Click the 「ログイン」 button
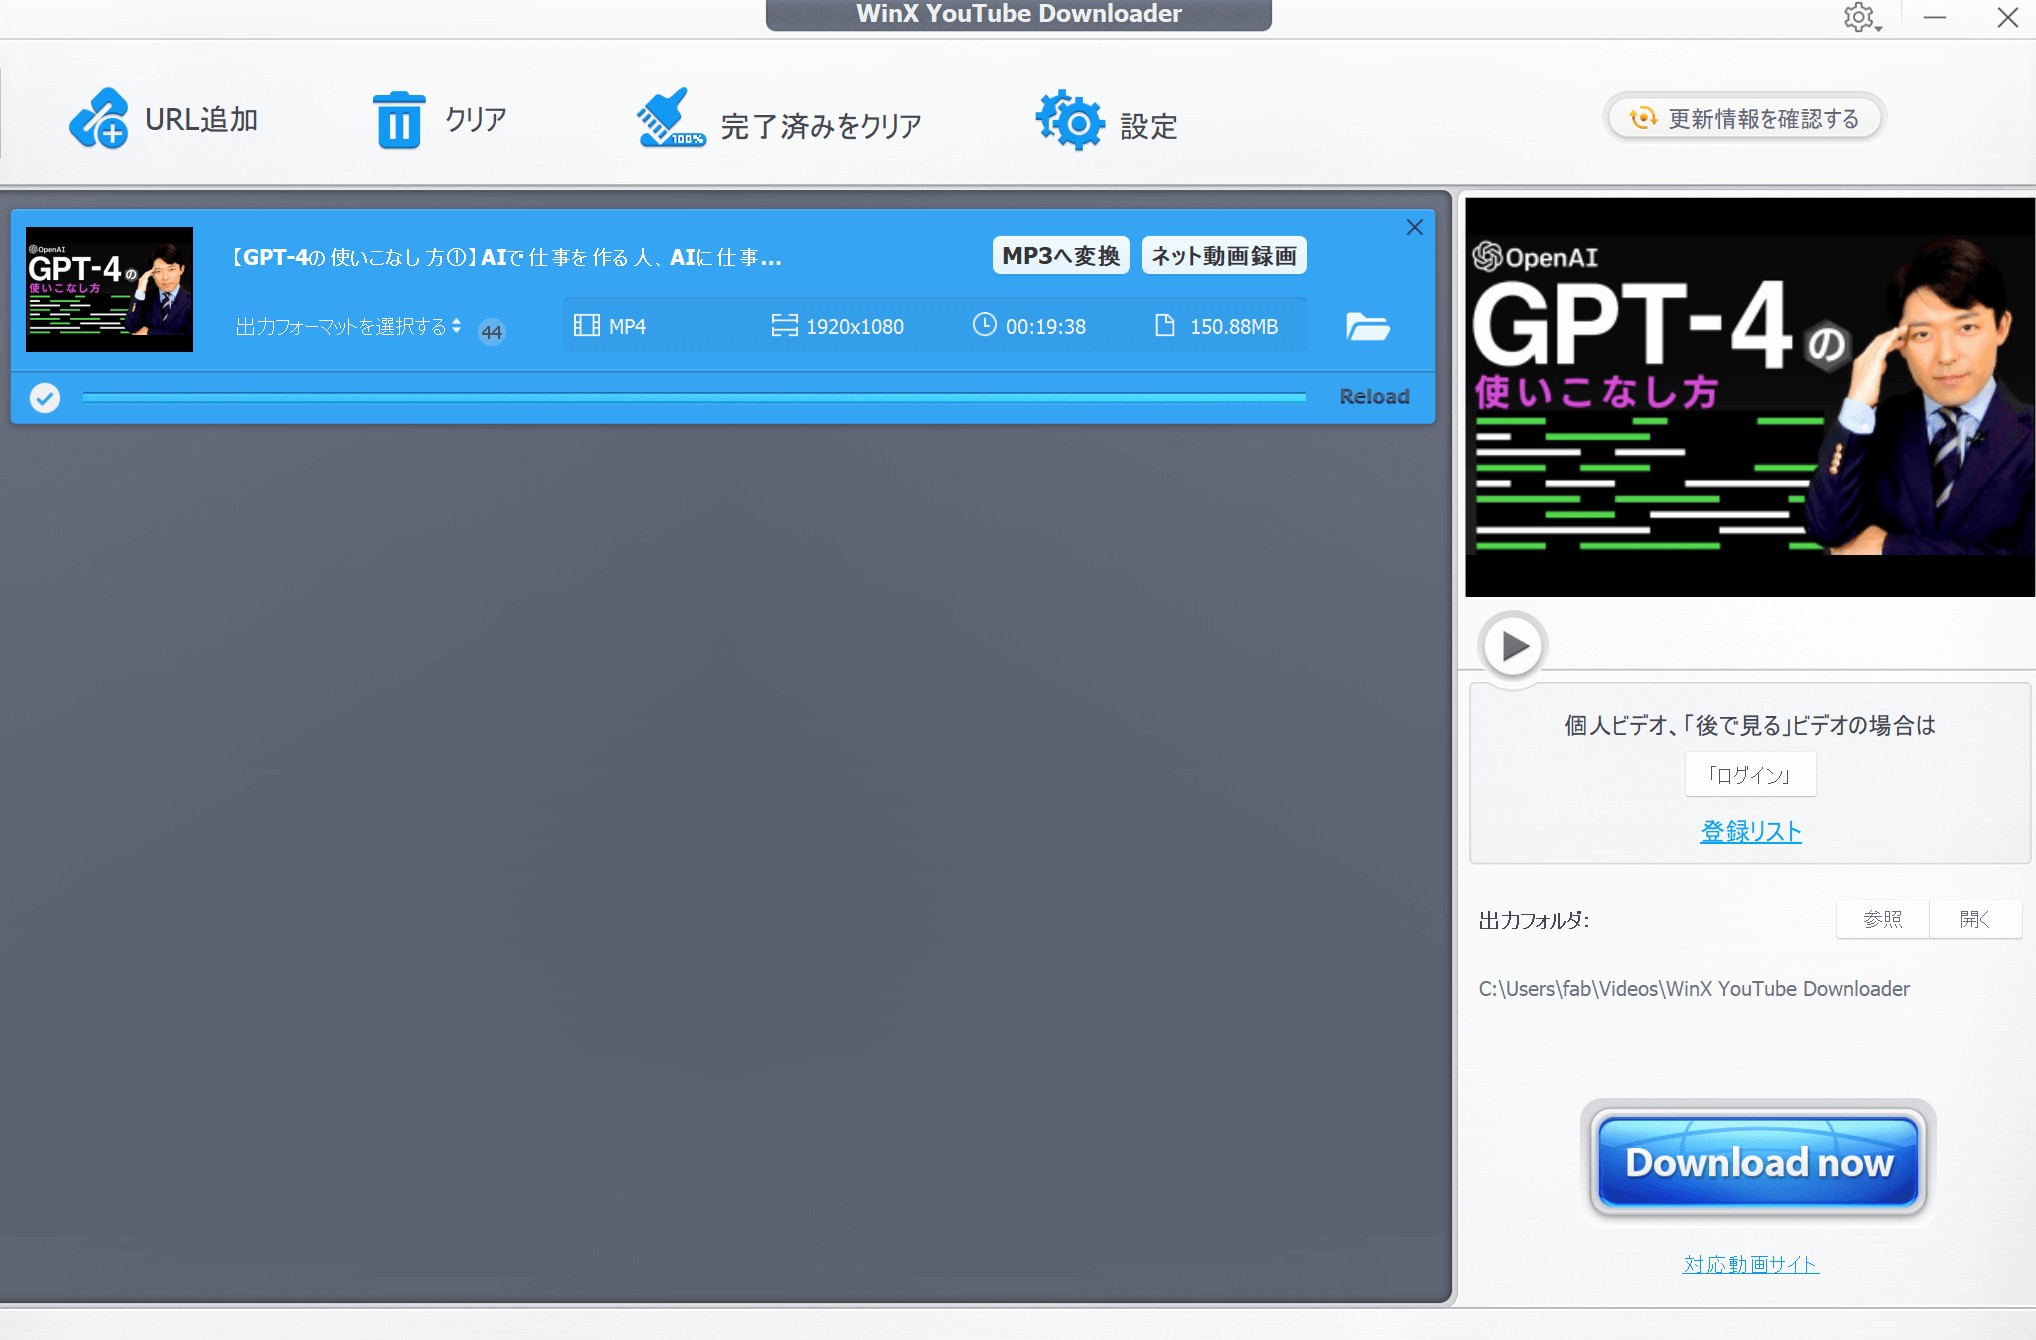This screenshot has height=1340, width=2036. (1750, 775)
